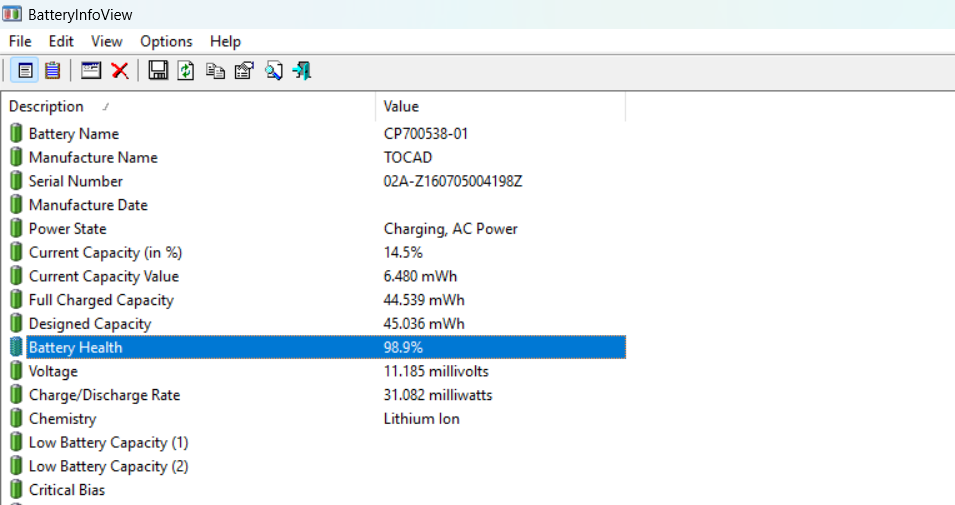The image size is (955, 505).
Task: Click the battery icon beside Manufacture Name
Action: tap(16, 157)
